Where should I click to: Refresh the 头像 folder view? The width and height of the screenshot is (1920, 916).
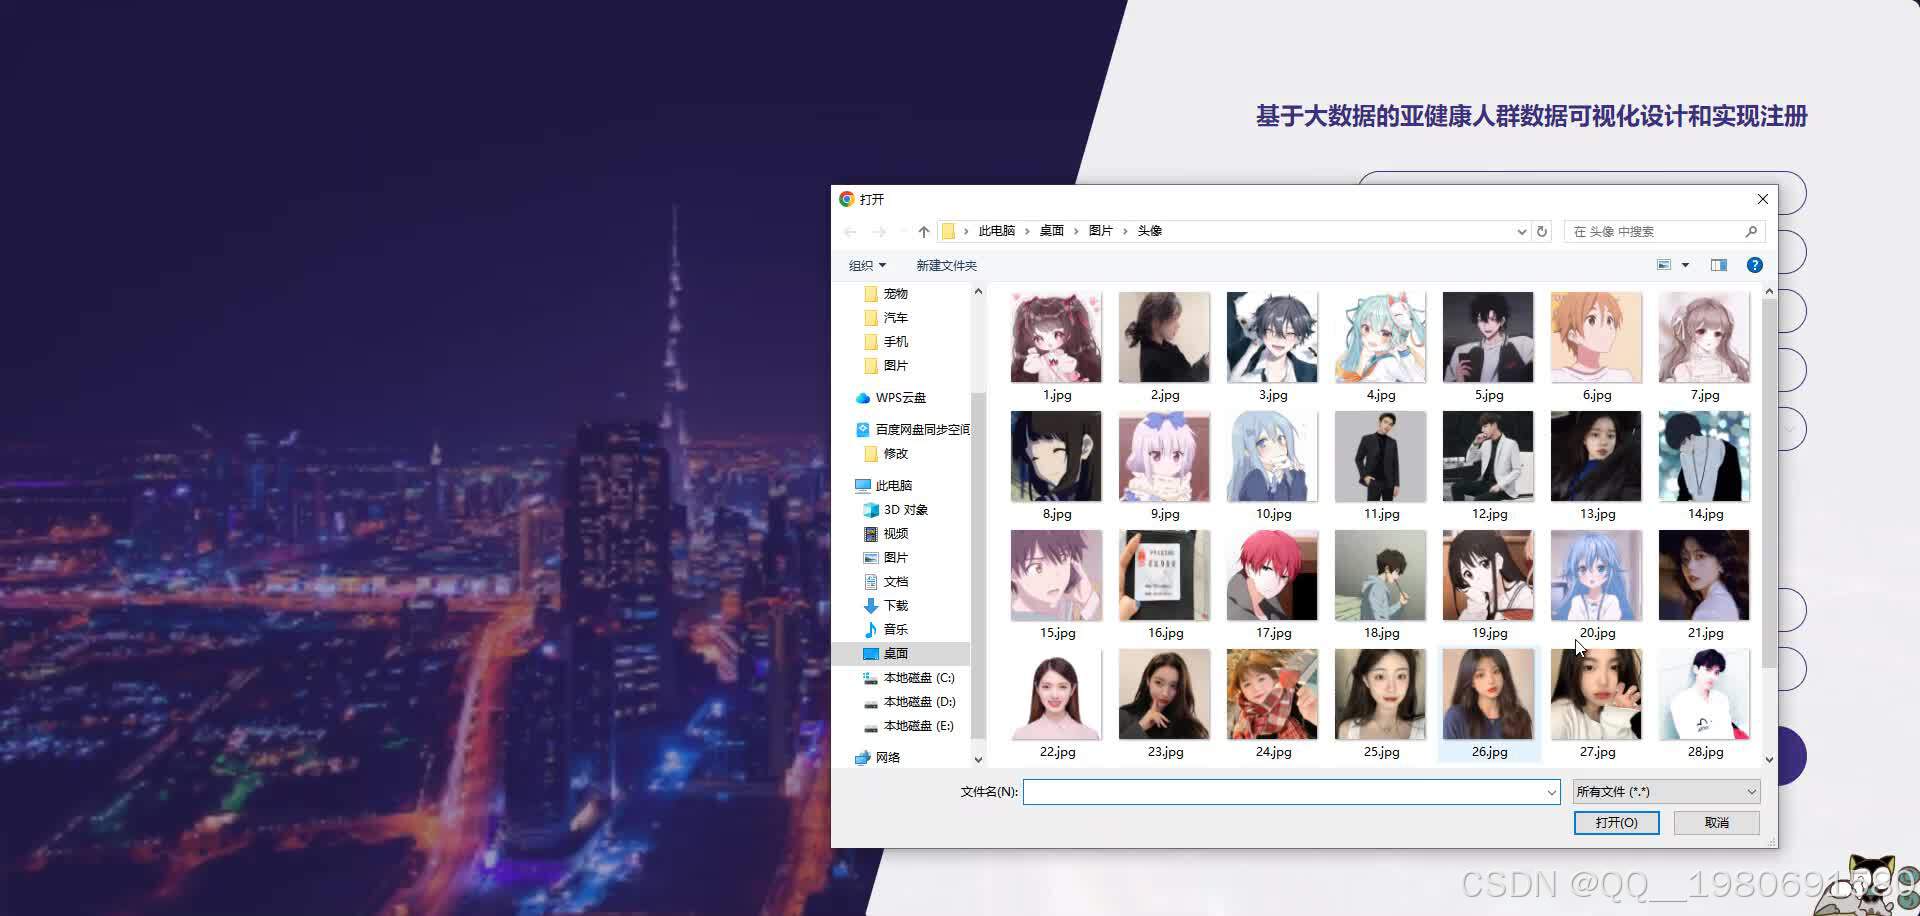(x=1541, y=231)
